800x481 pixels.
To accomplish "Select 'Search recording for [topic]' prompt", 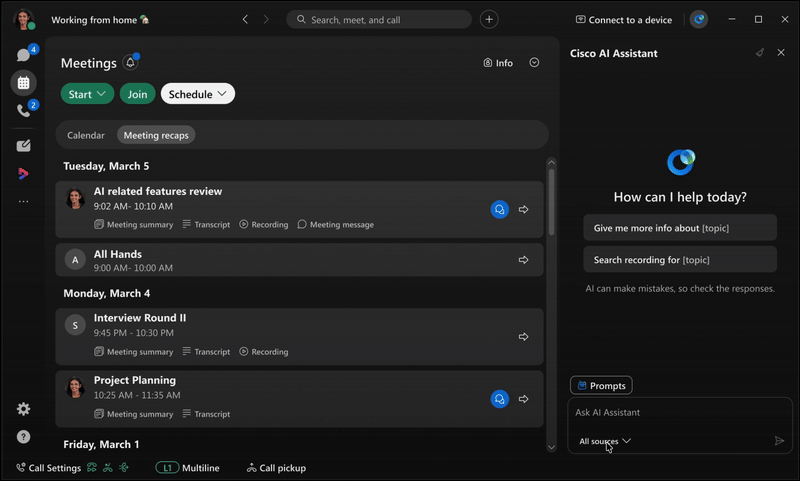I will point(680,260).
